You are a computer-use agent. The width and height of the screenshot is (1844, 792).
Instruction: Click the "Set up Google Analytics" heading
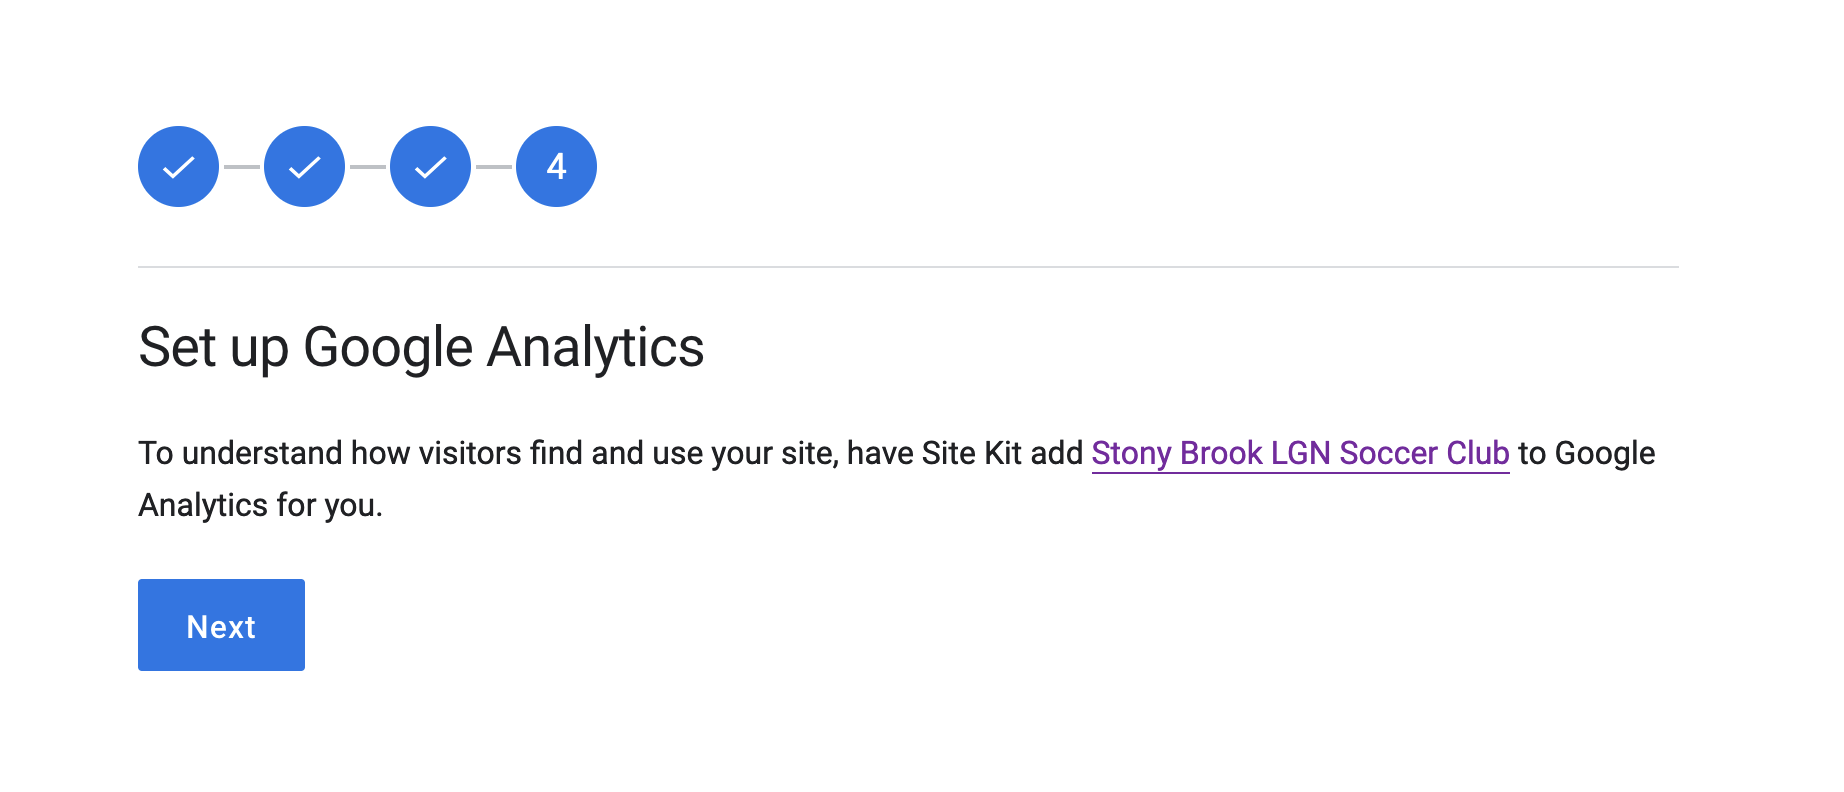(x=421, y=348)
